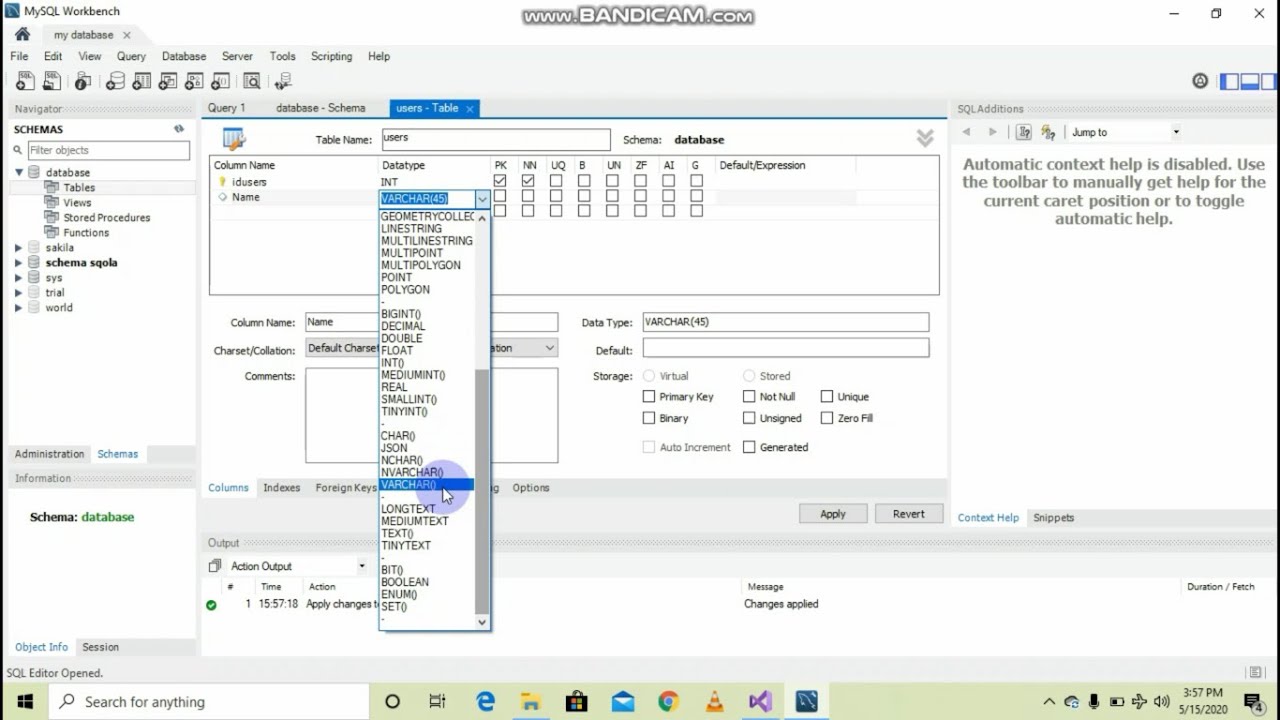Close the users - Table tab
The image size is (1280, 720).
[470, 108]
